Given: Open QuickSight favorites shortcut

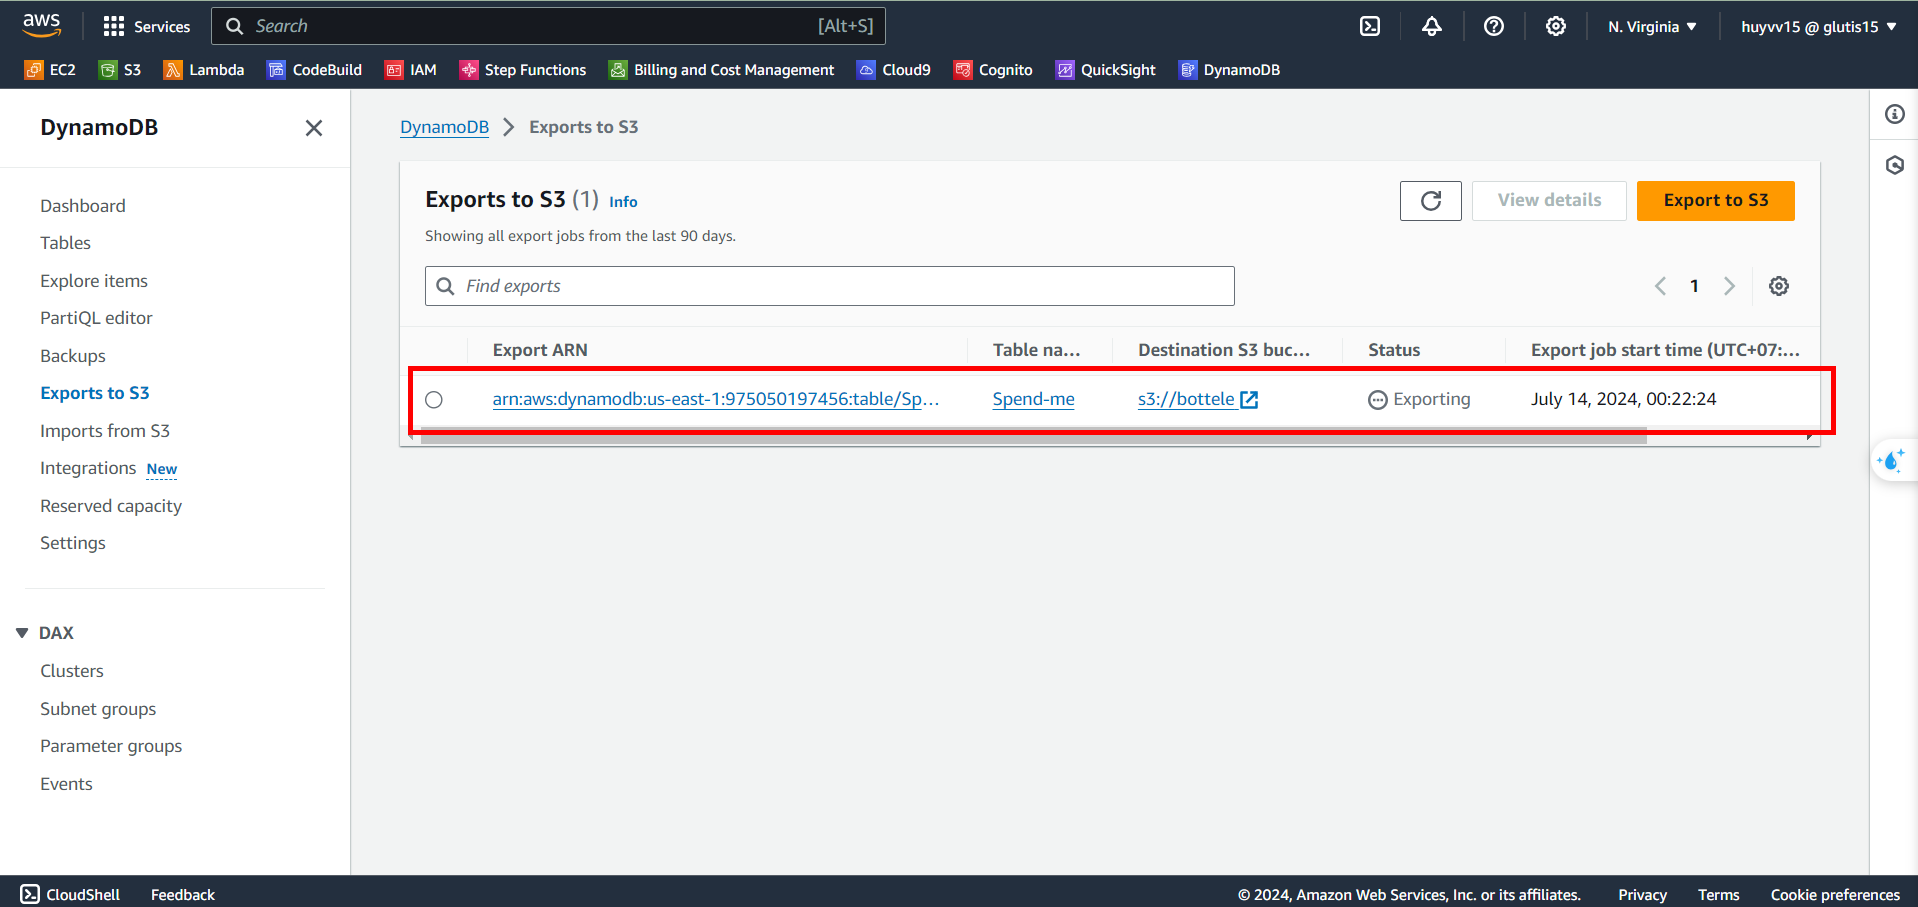Looking at the screenshot, I should [1106, 69].
